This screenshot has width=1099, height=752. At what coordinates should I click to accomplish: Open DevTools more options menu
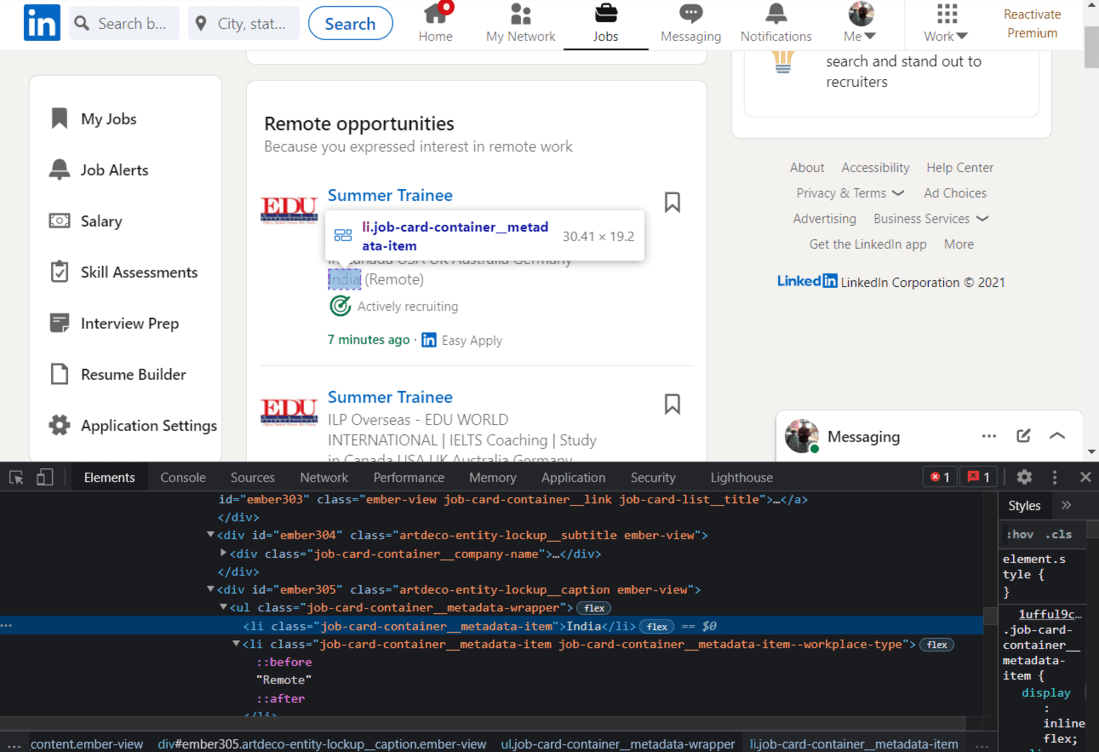point(1054,477)
